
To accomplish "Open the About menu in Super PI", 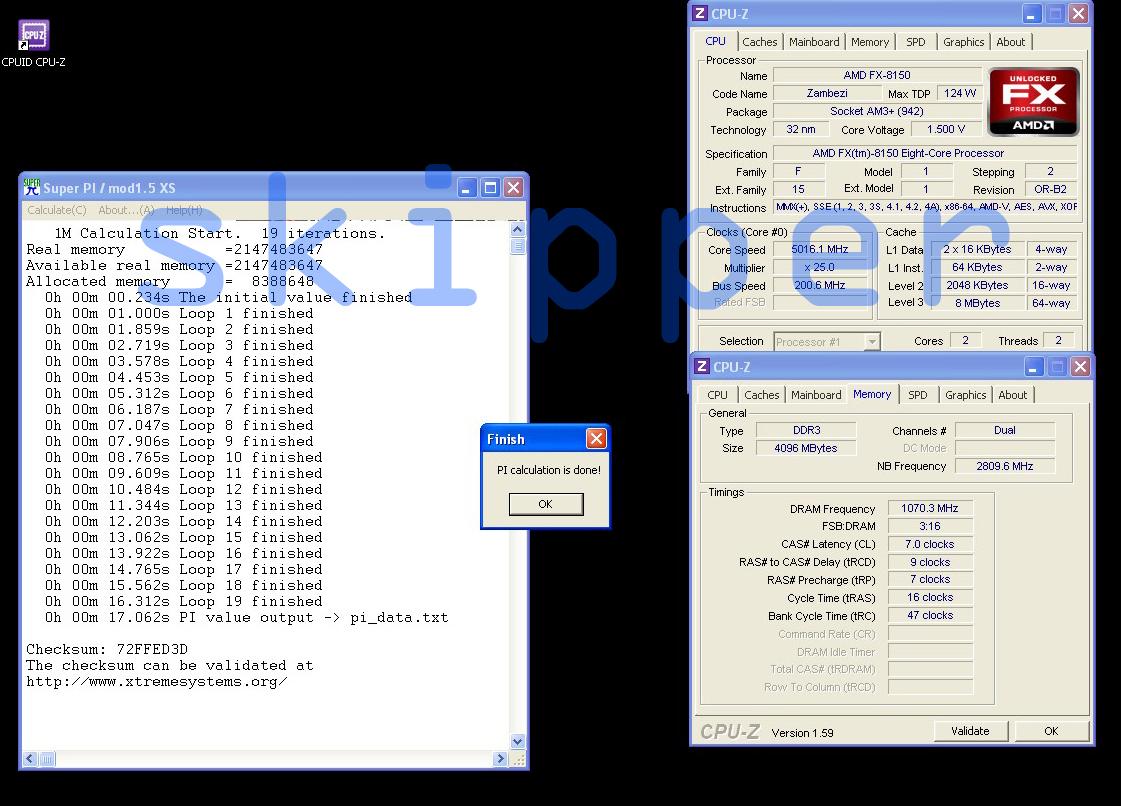I will click(x=126, y=210).
